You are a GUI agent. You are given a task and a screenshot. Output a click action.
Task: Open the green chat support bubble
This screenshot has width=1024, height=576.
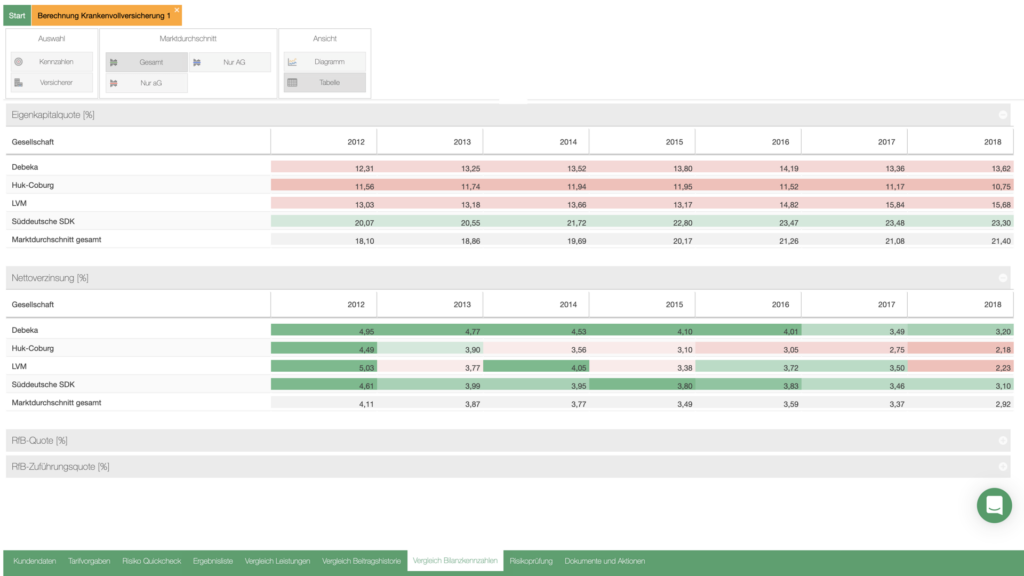(993, 505)
